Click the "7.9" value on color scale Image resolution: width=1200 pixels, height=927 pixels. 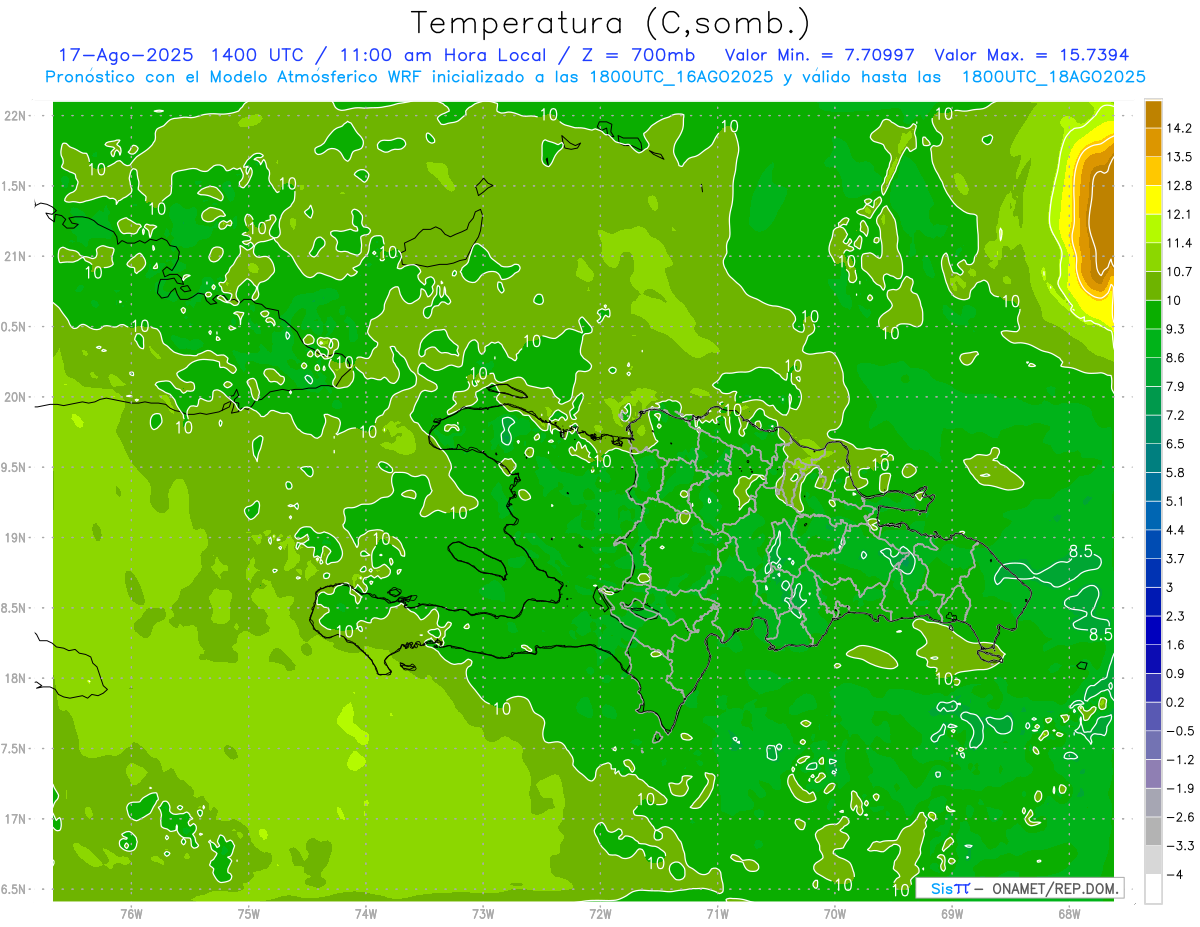(1175, 386)
